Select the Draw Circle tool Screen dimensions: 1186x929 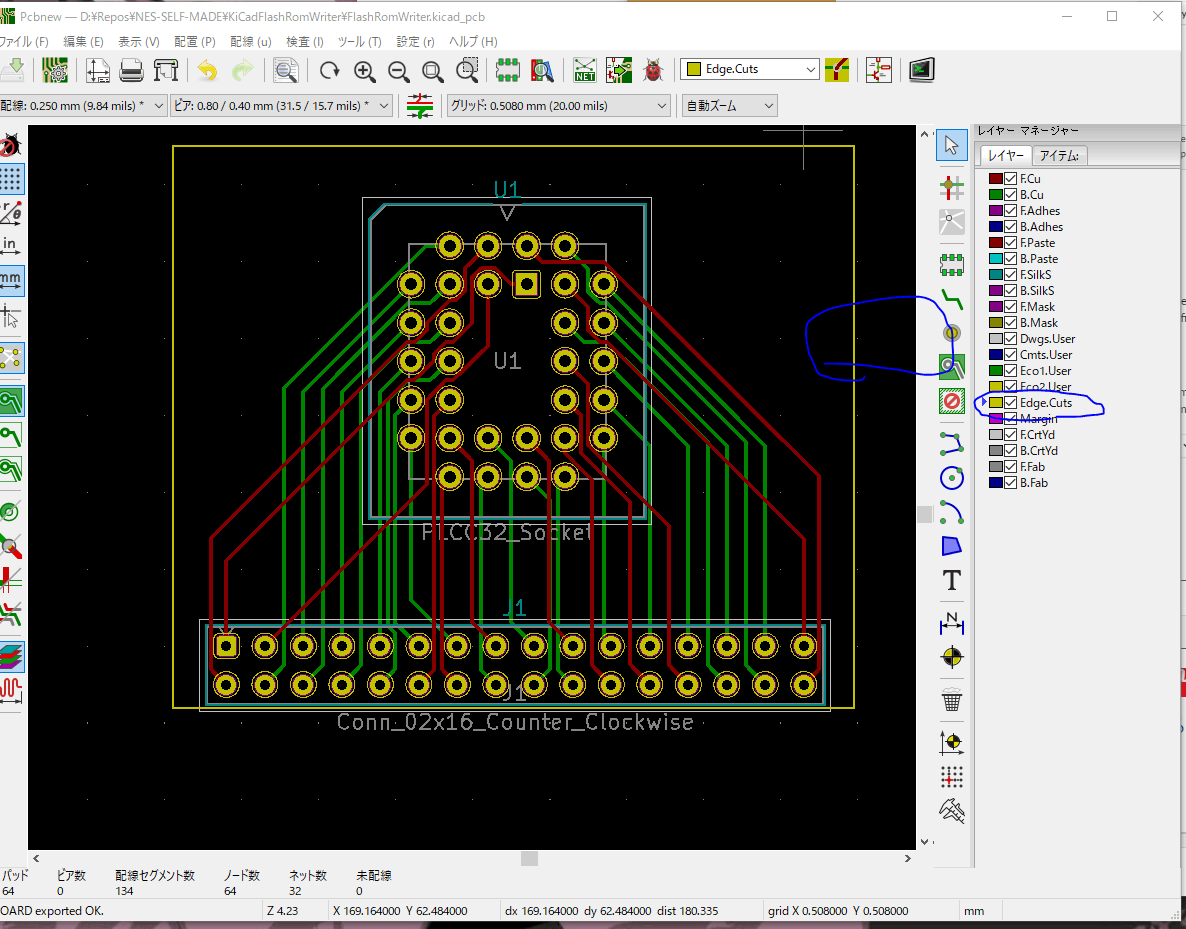coord(952,477)
